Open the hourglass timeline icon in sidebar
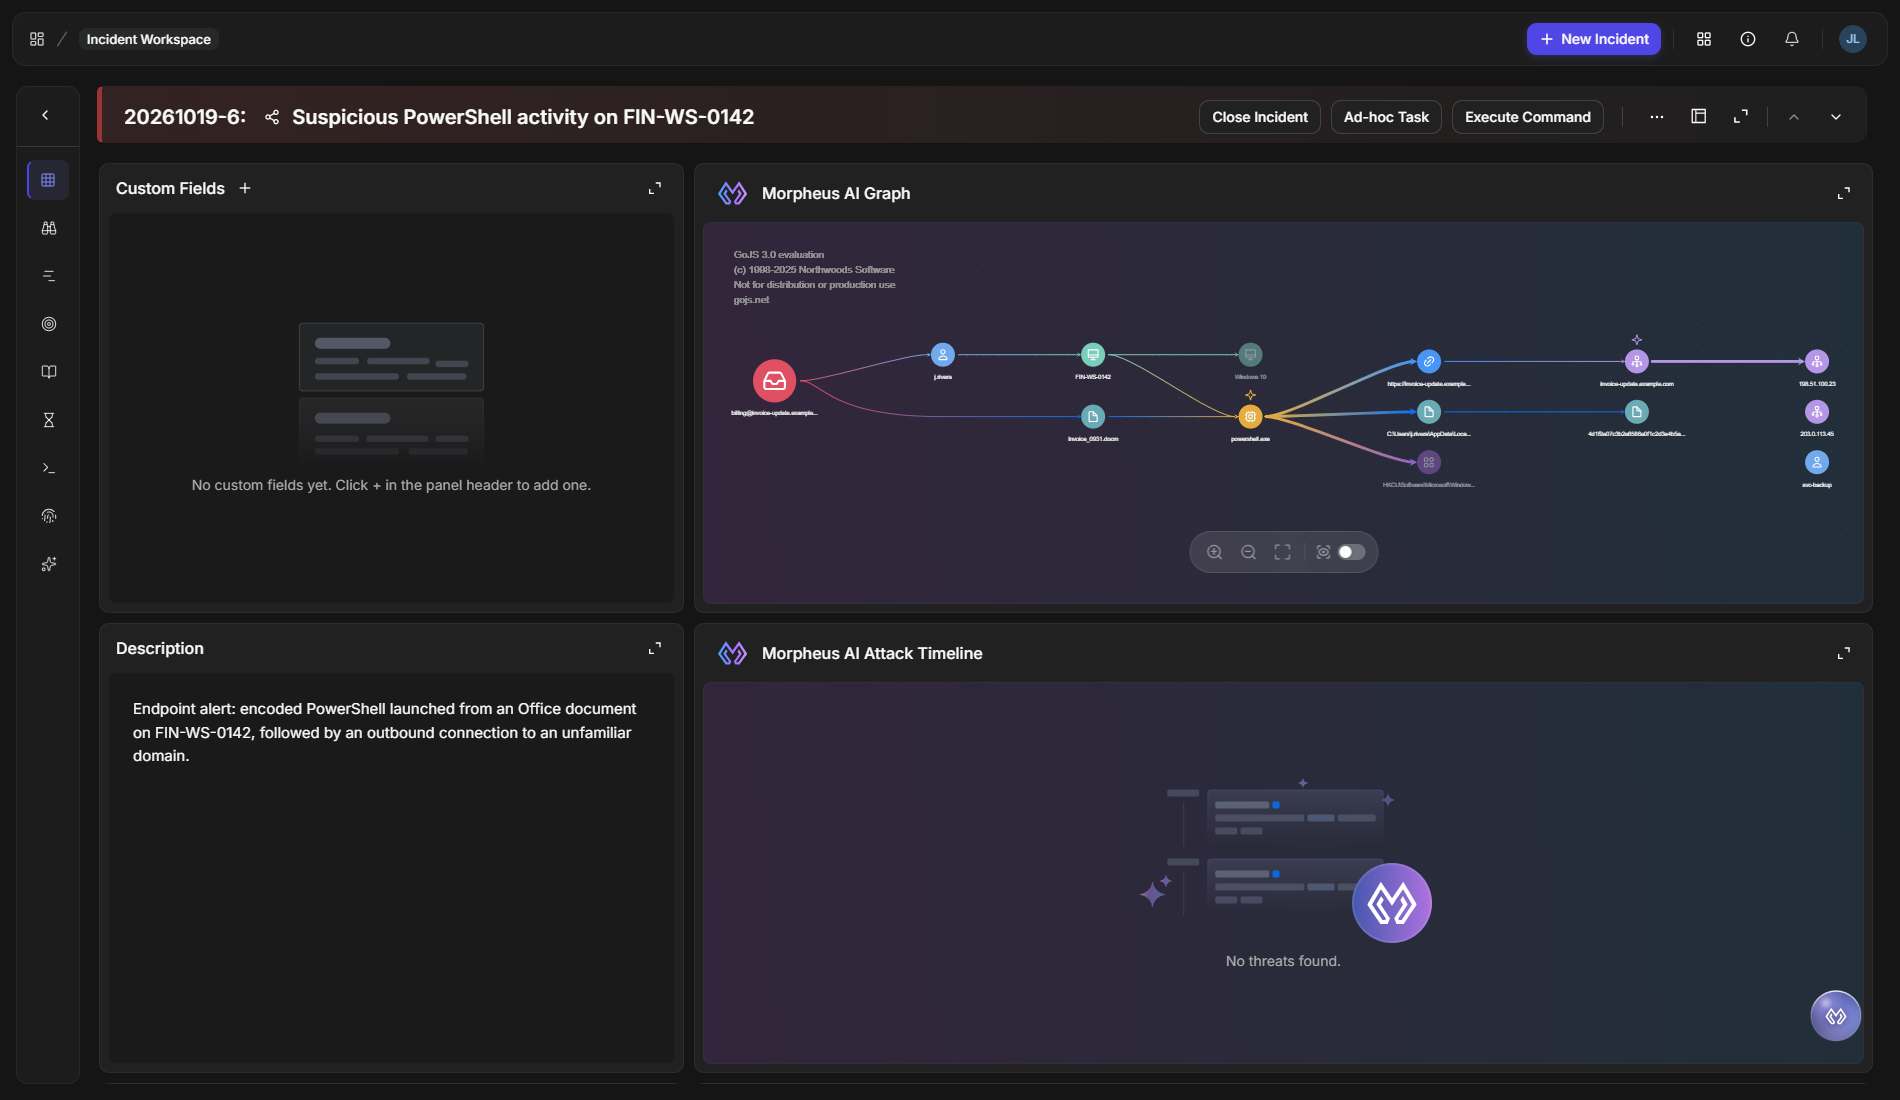 (48, 420)
